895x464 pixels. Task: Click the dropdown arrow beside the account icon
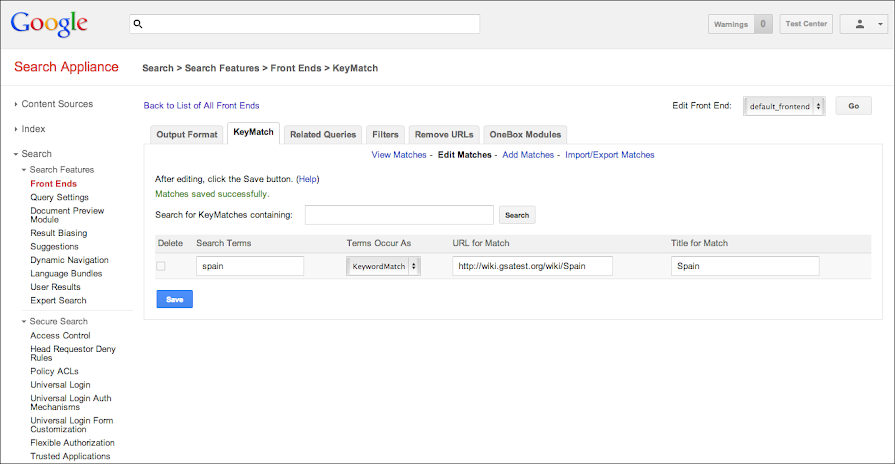pyautogui.click(x=880, y=24)
